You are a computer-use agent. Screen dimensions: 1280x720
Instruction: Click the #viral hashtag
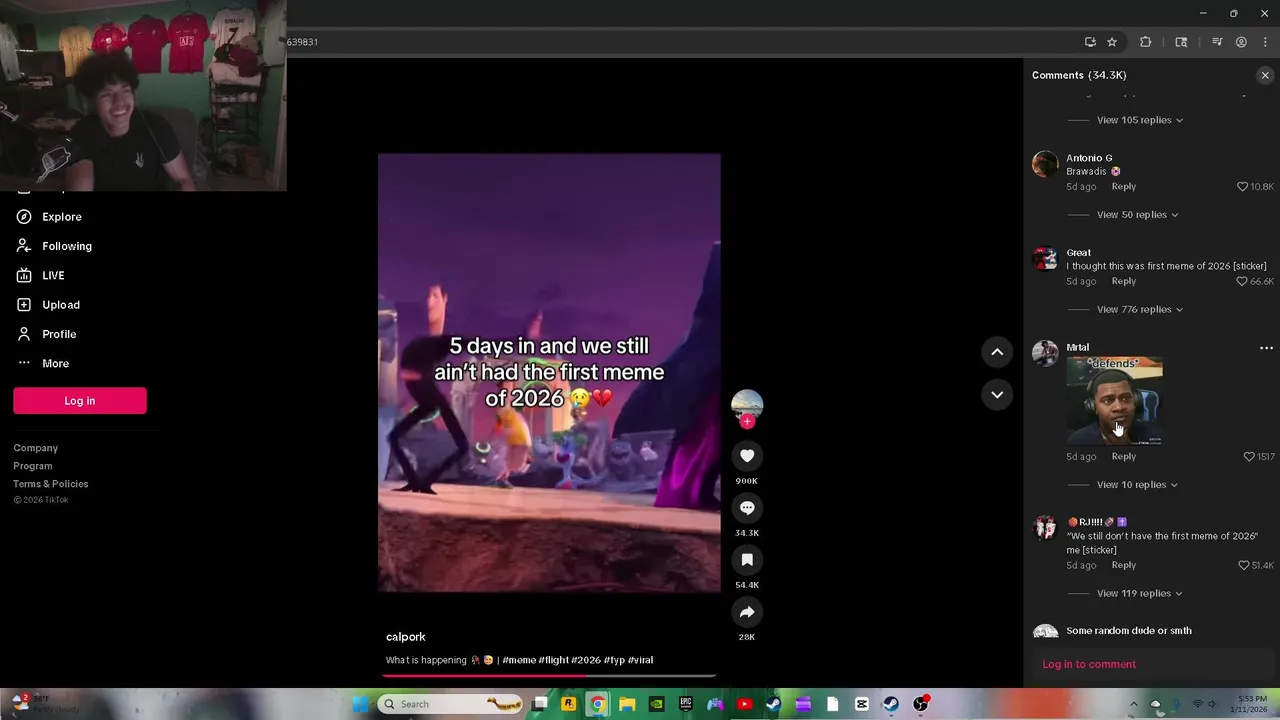pos(640,660)
